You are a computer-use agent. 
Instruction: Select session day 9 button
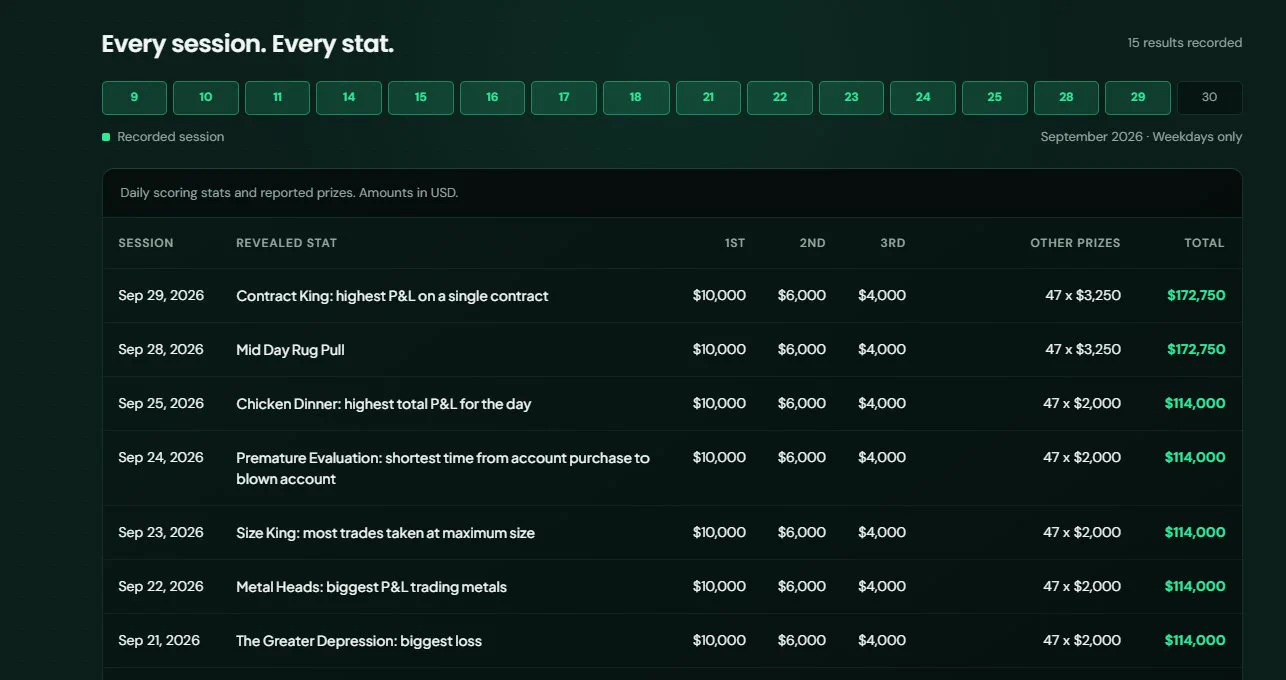(x=134, y=98)
